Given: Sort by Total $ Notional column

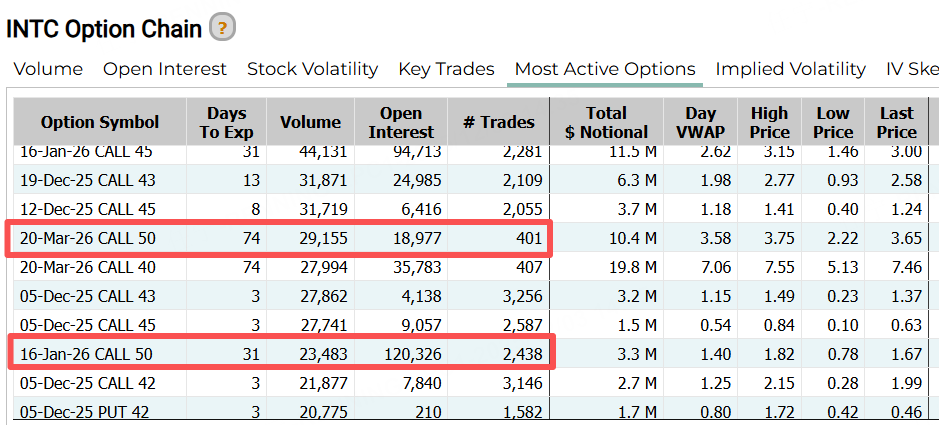Looking at the screenshot, I should coord(606,122).
